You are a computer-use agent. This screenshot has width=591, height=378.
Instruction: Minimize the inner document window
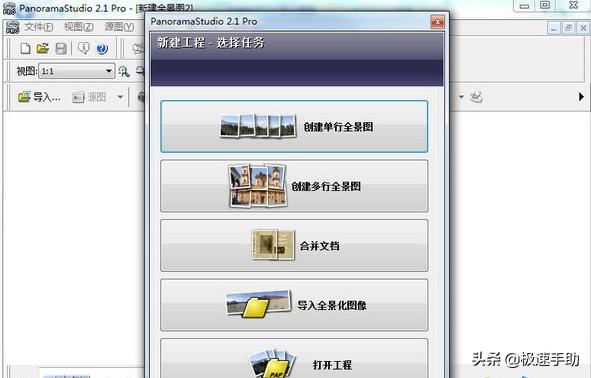tap(554, 28)
